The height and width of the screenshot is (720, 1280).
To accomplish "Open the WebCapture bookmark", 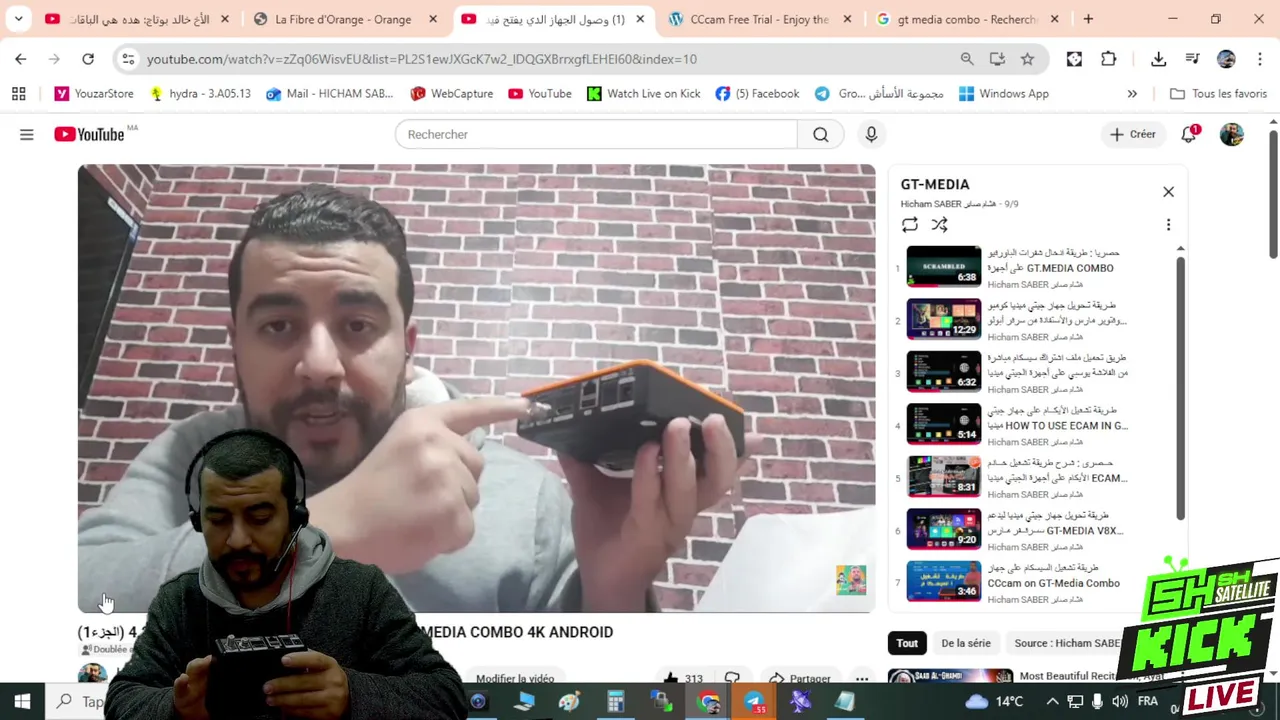I will click(x=451, y=94).
